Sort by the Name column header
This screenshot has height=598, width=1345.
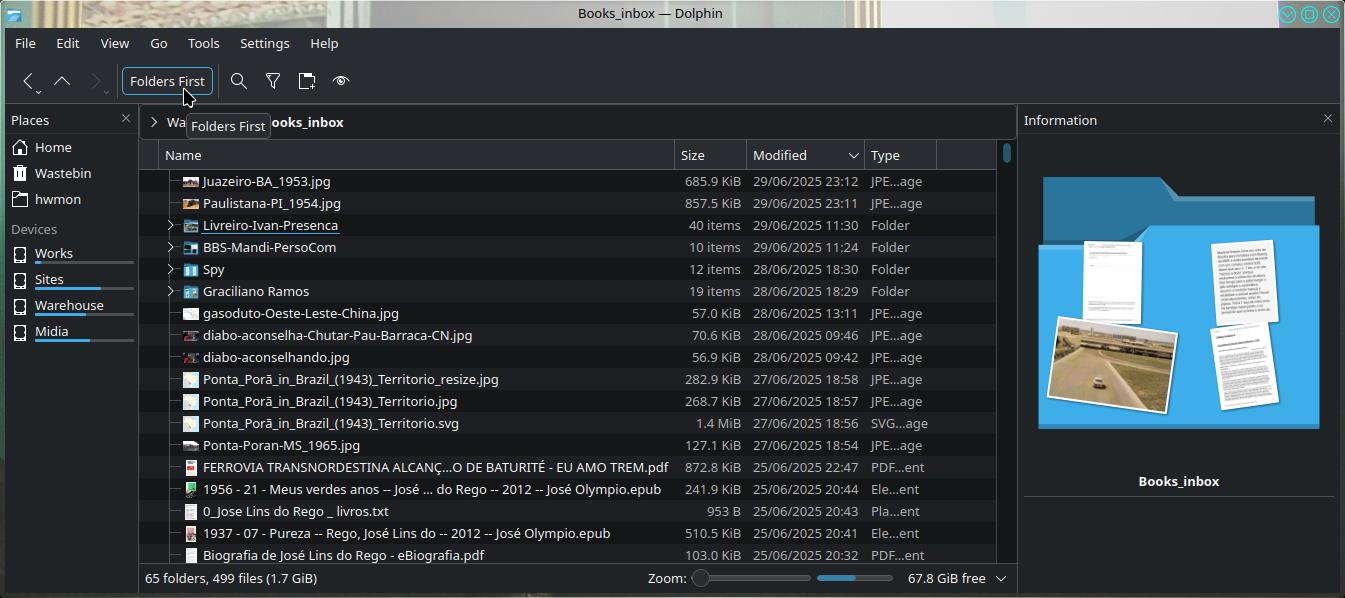click(x=417, y=155)
